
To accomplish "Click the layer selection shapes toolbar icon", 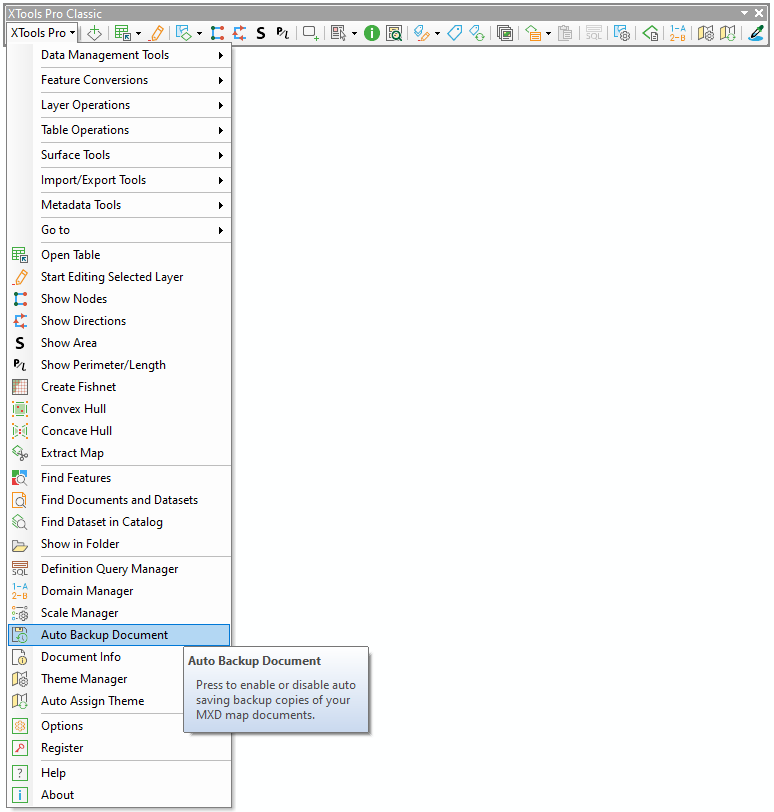I will click(183, 33).
